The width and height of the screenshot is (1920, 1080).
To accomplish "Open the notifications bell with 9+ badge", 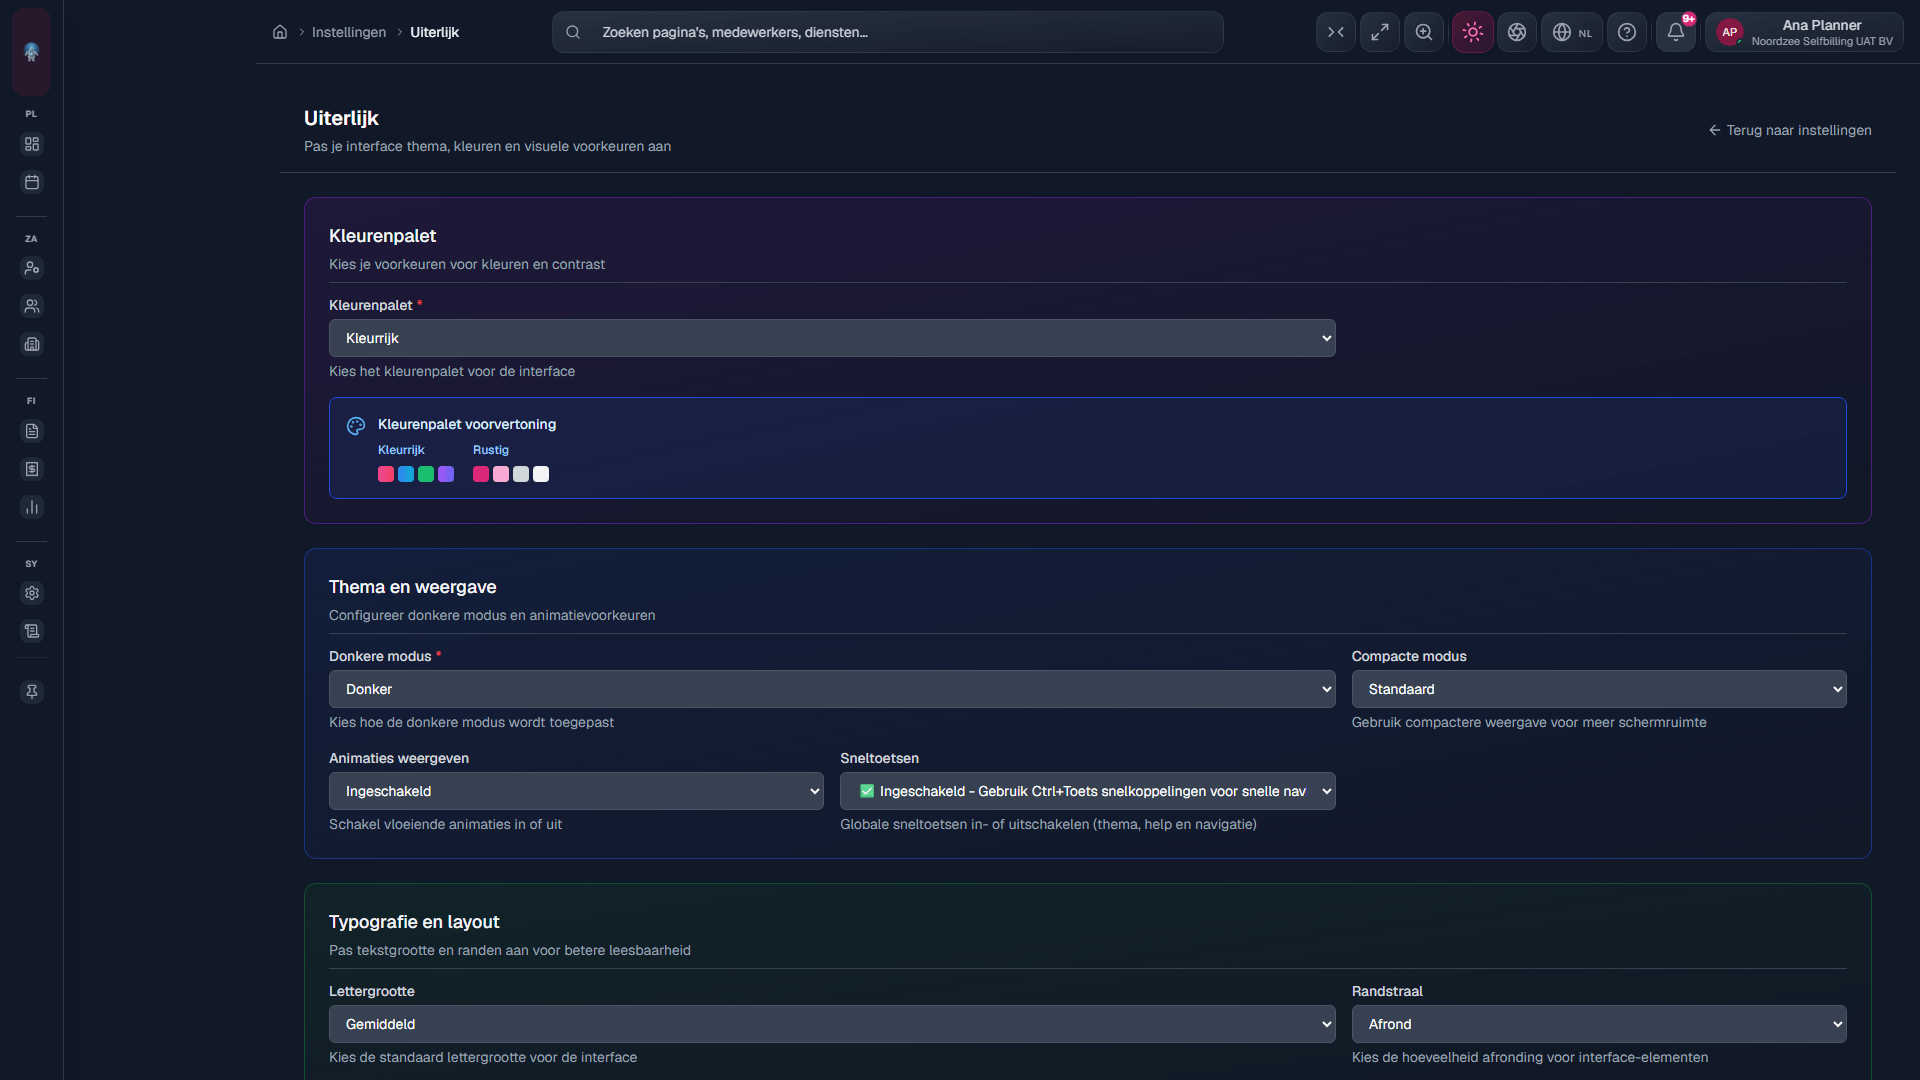I will coord(1676,32).
